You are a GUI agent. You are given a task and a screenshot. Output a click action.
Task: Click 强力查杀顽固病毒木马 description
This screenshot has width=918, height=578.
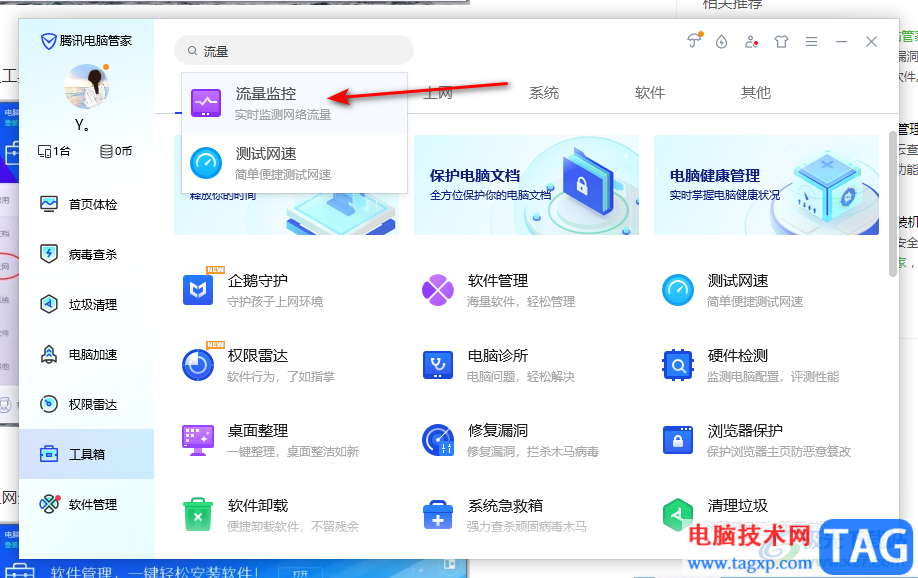526,526
